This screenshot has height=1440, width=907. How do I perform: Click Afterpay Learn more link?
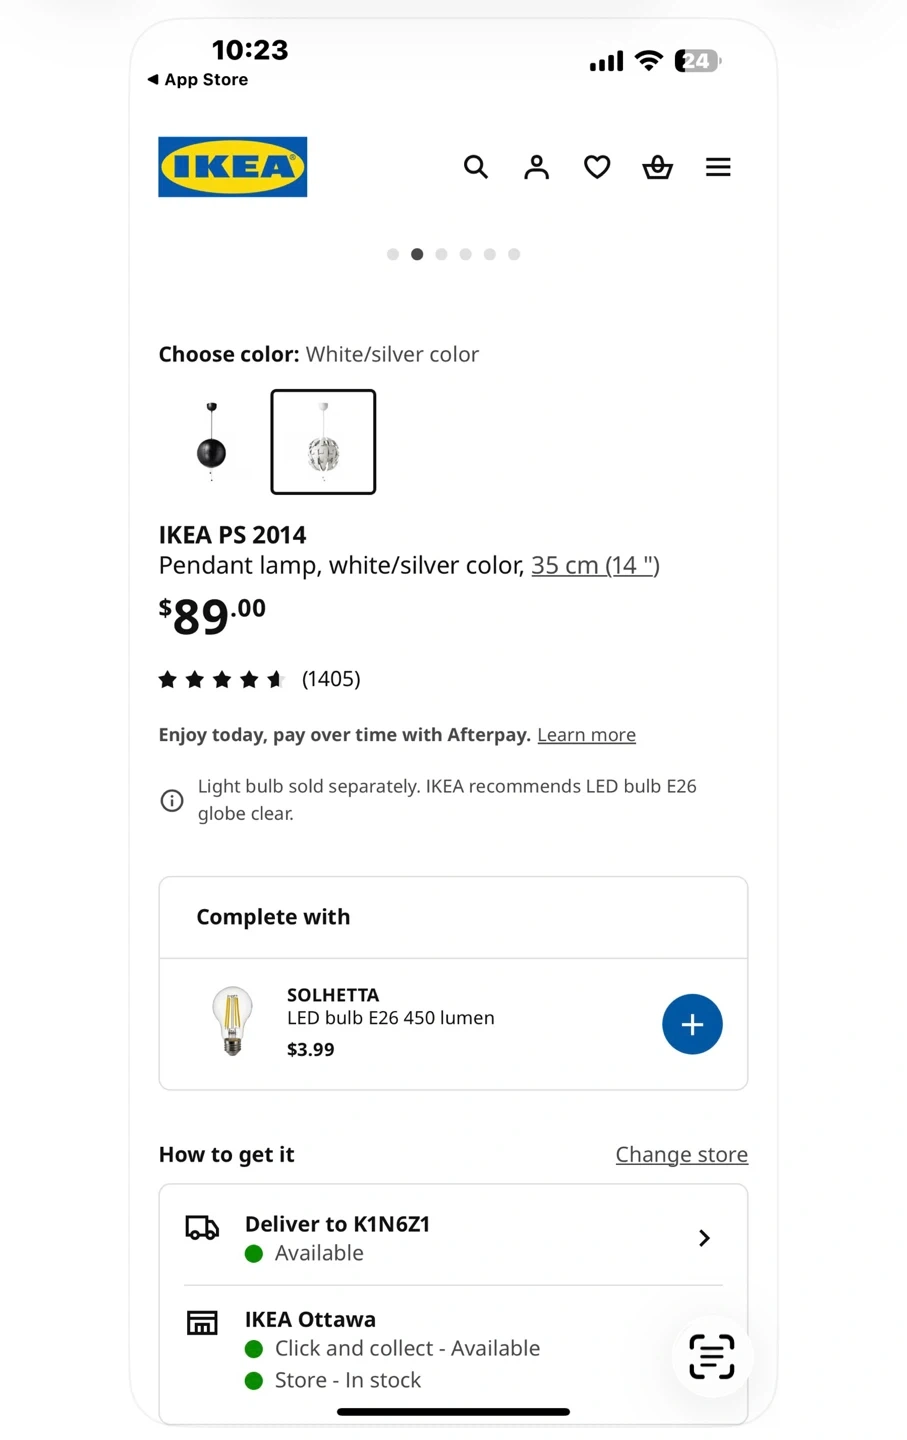click(x=586, y=735)
